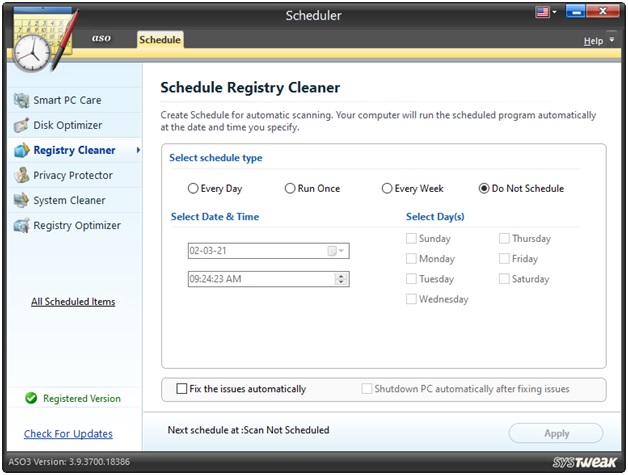Image resolution: width=628 pixels, height=475 pixels.
Task: Click the Systweak logo
Action: [584, 462]
